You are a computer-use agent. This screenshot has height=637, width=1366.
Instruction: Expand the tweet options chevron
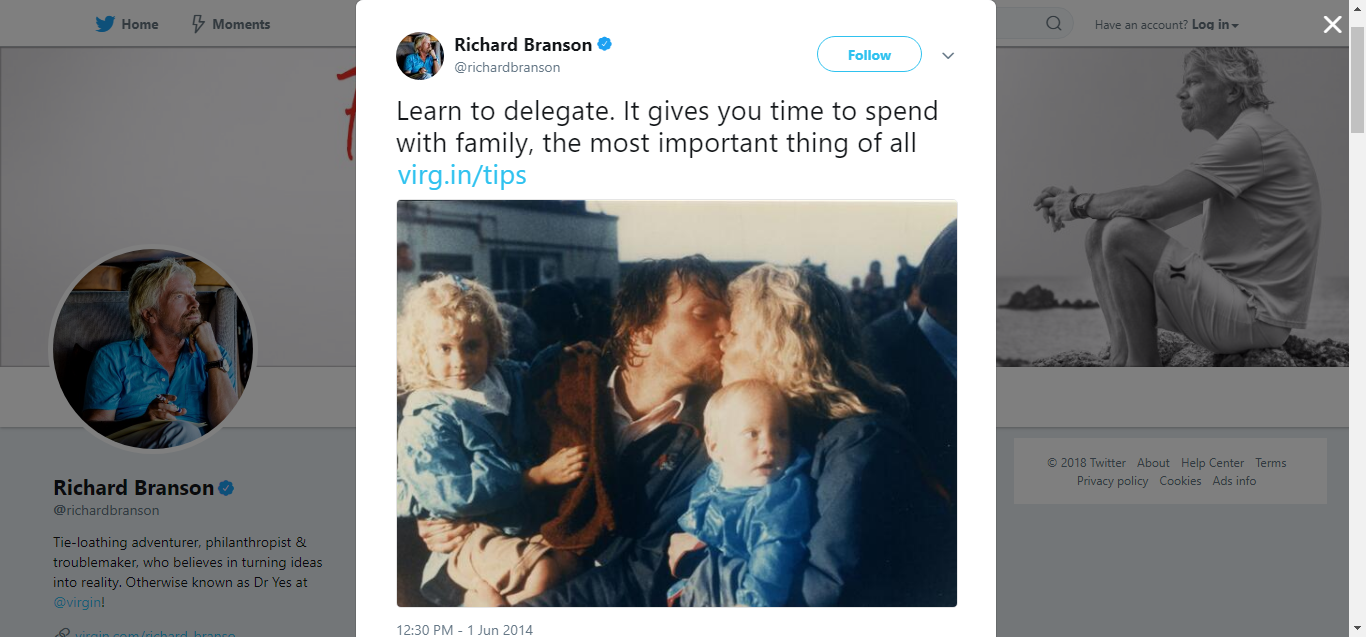pyautogui.click(x=948, y=56)
